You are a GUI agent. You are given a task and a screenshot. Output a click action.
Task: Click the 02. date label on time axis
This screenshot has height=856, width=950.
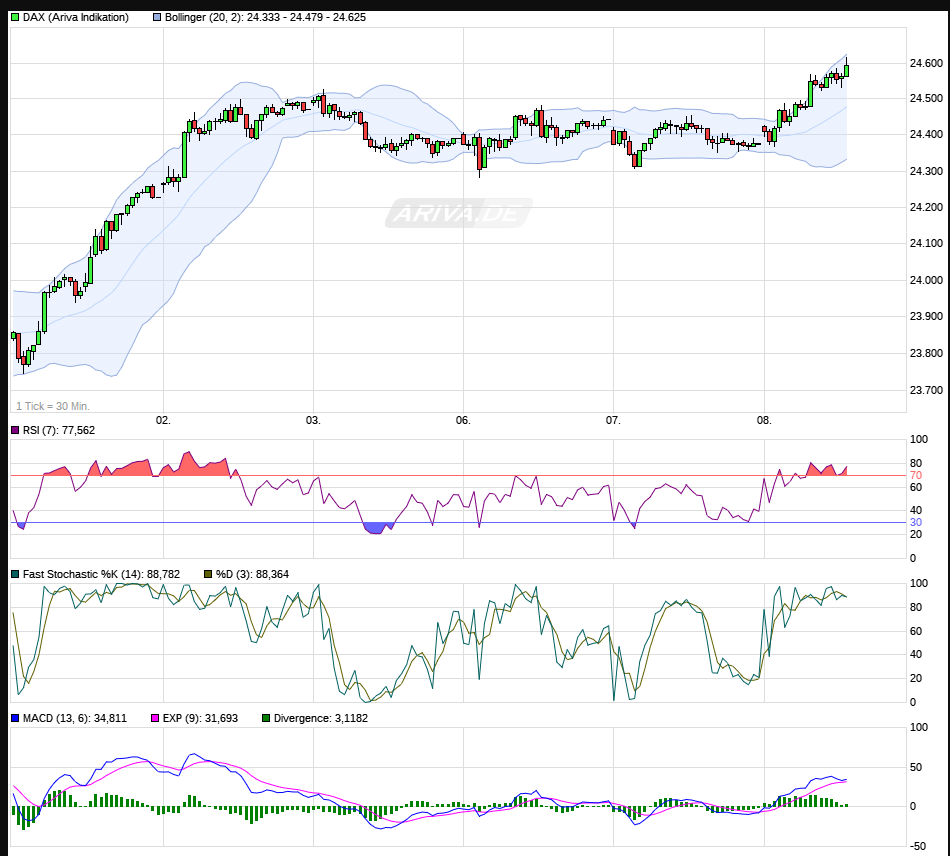[164, 421]
